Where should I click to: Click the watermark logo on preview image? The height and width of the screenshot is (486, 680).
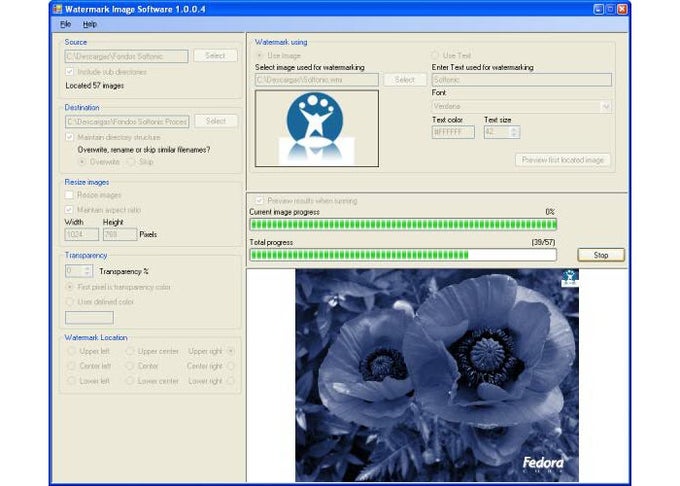coord(570,278)
